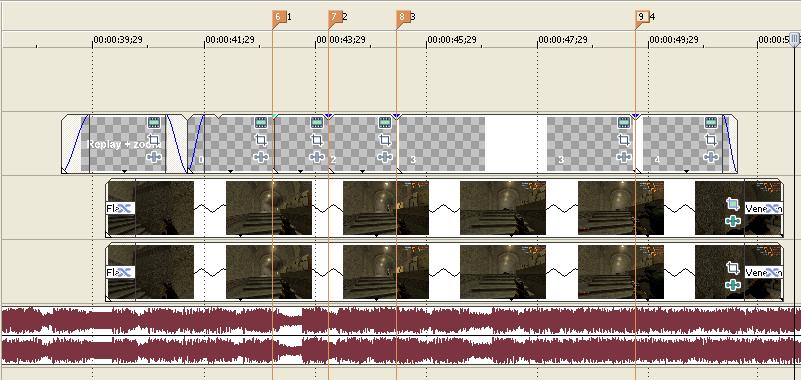Open Pan/Crop on 'Replay + zoom' event
This screenshot has height=380, width=801.
154,140
